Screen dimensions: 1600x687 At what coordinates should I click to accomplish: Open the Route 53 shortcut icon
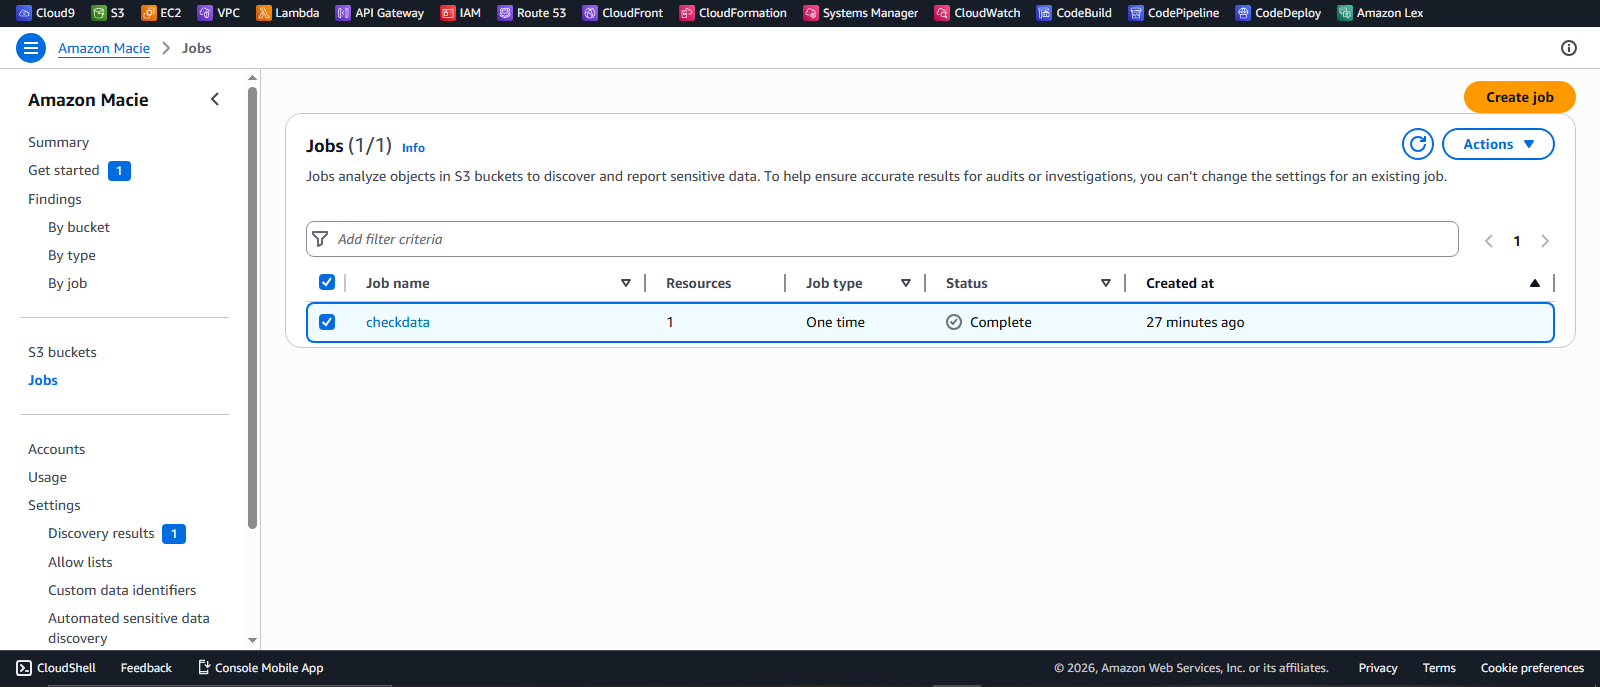[505, 13]
